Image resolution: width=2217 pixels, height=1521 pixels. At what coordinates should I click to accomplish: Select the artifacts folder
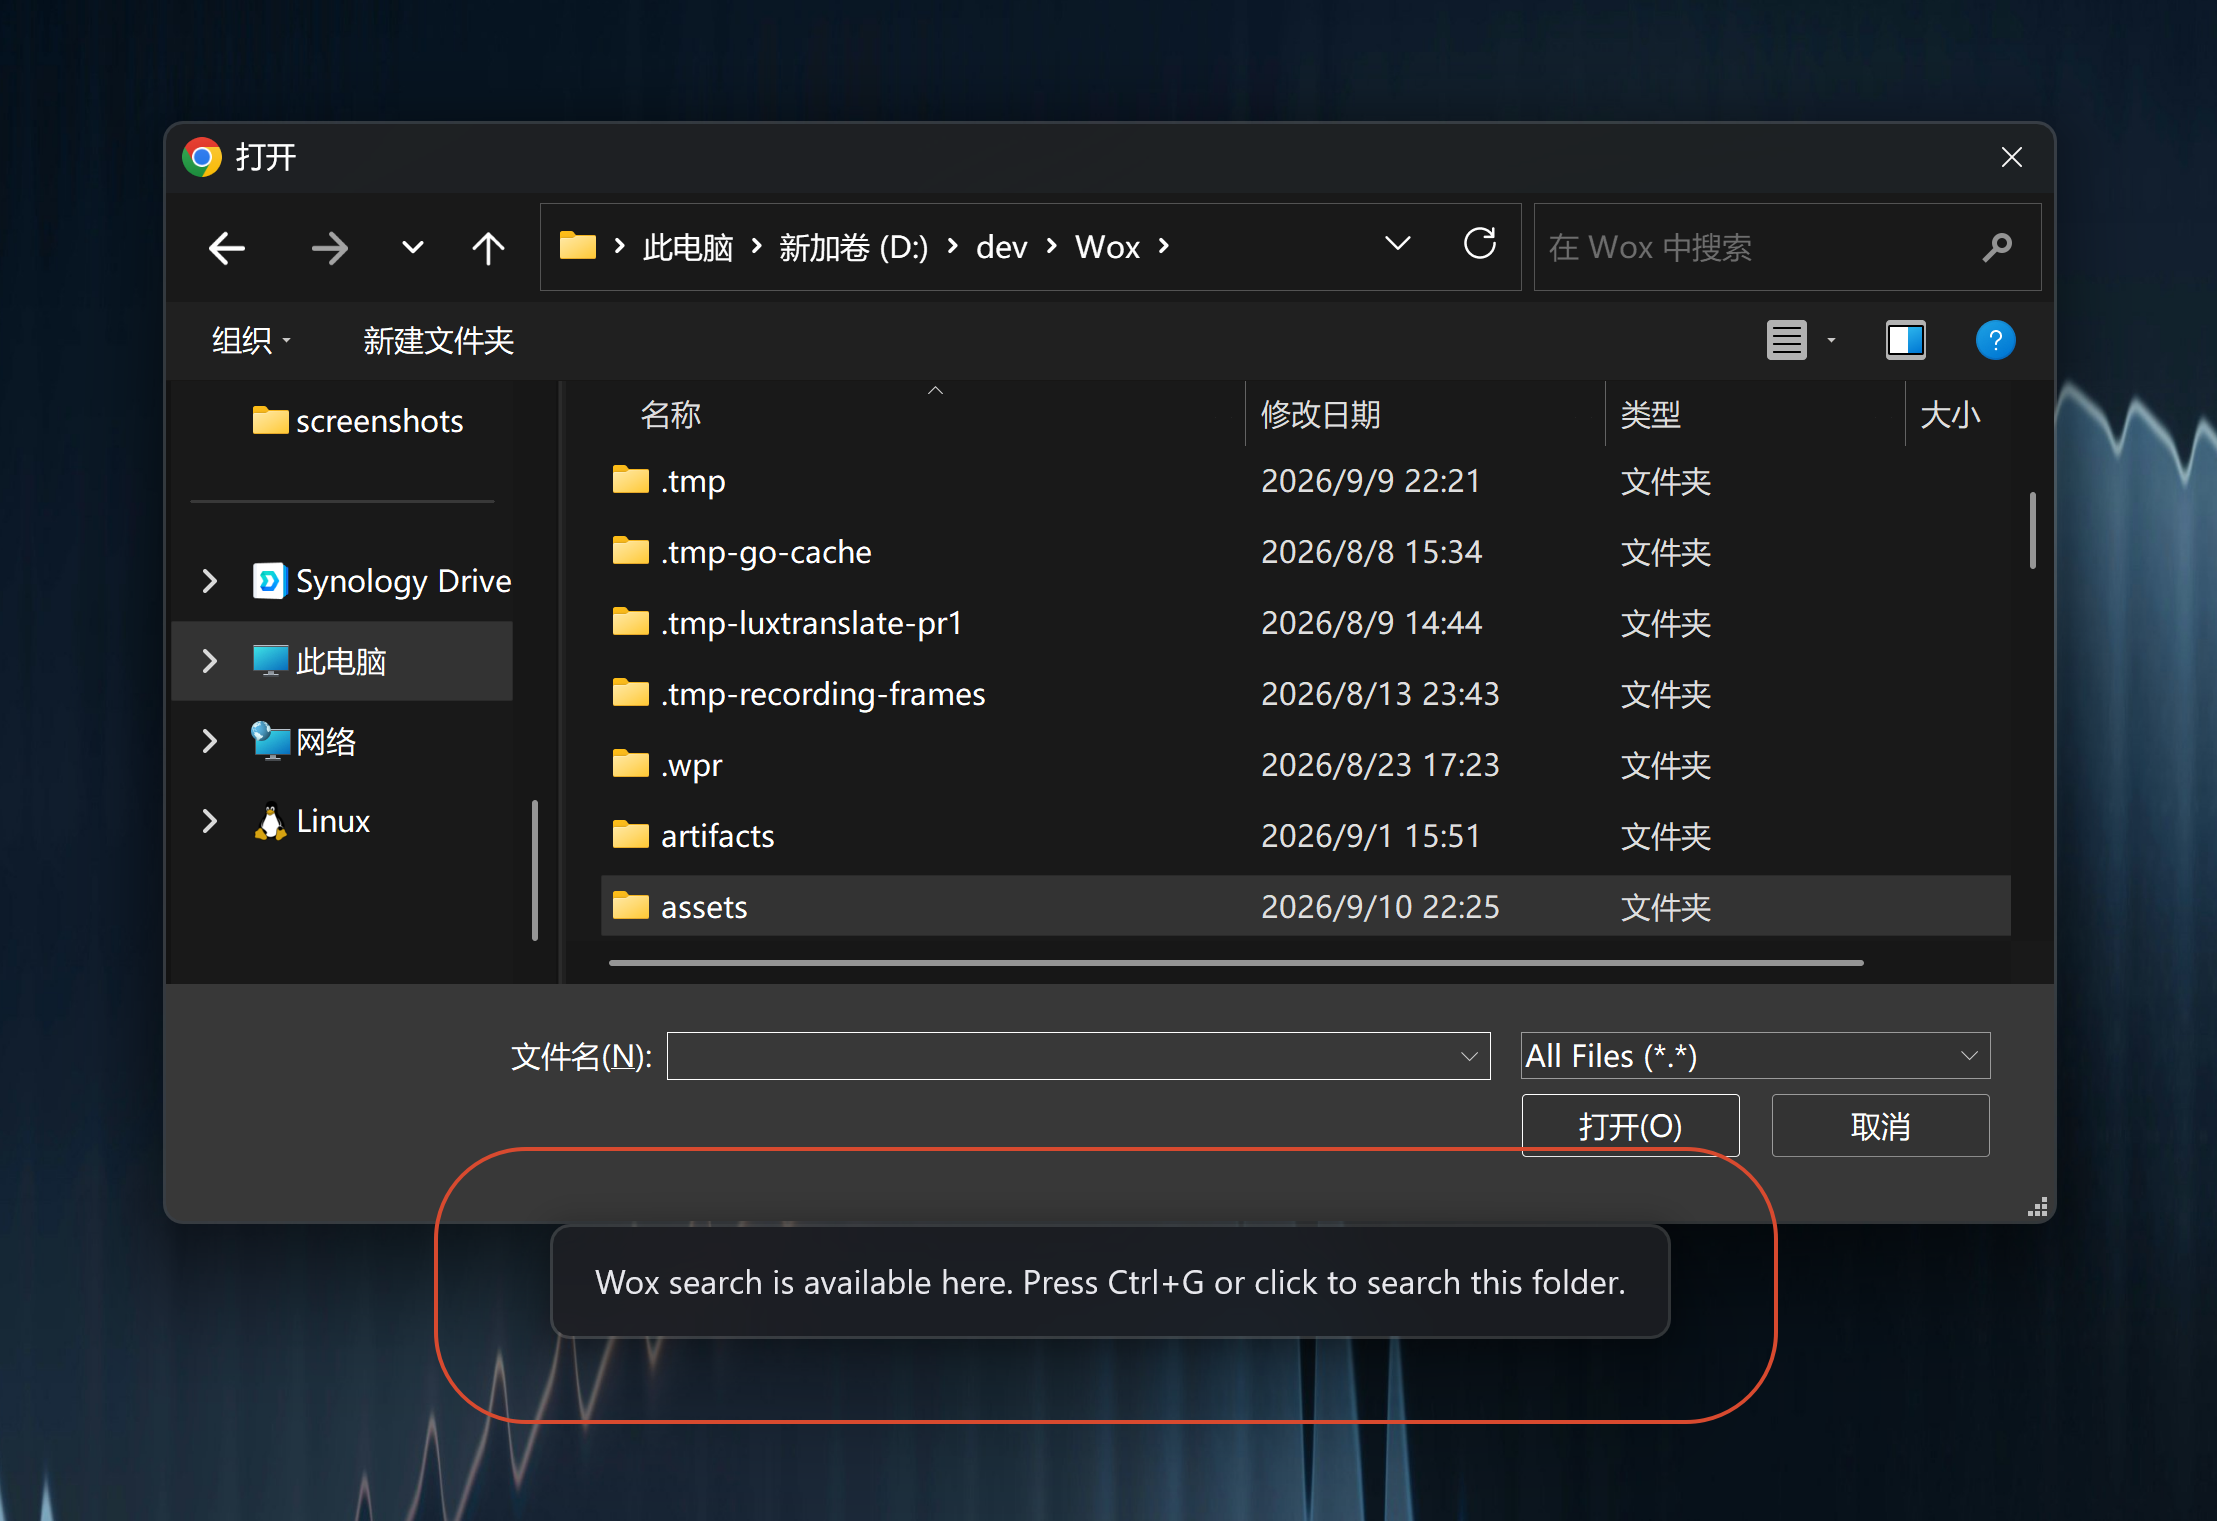click(1305, 836)
